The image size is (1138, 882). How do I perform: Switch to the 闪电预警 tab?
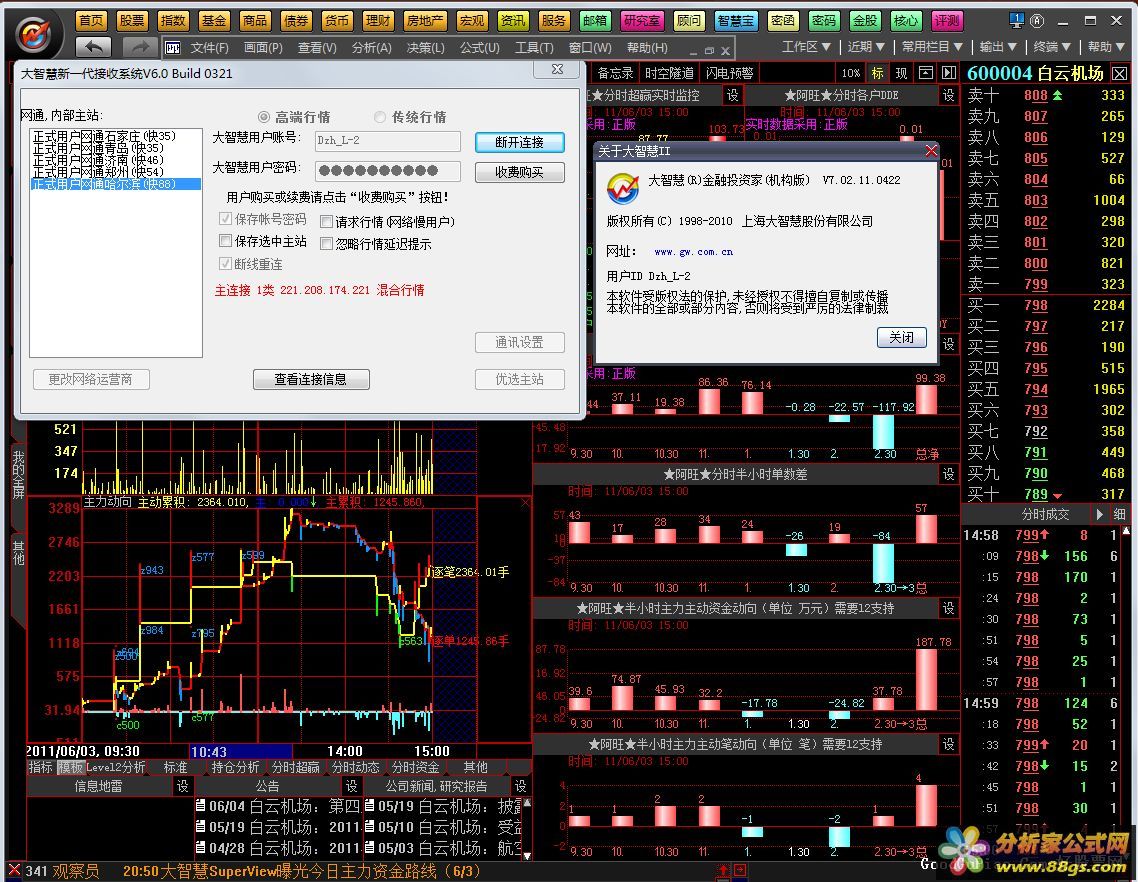730,73
